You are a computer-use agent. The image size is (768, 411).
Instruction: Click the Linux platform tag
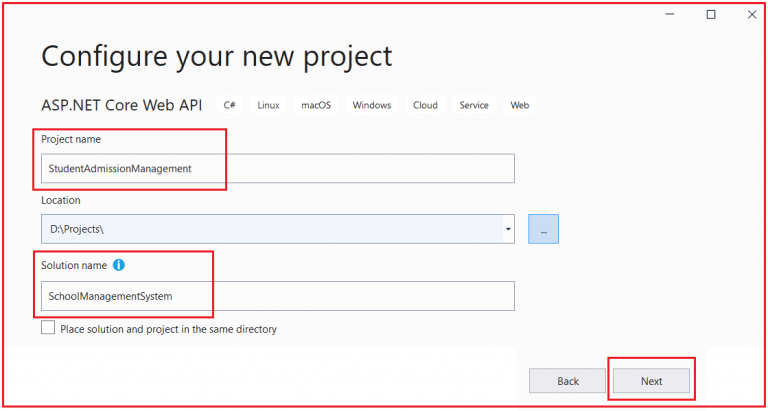(x=268, y=105)
